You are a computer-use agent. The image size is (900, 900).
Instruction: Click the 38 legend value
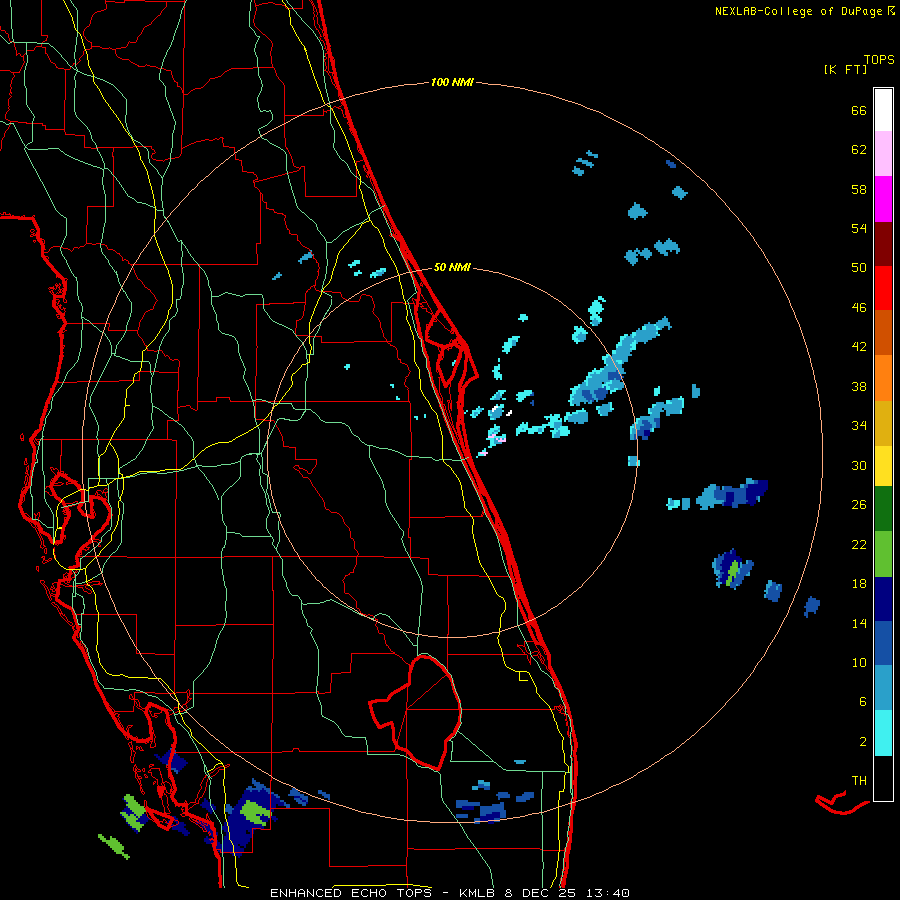tap(859, 386)
